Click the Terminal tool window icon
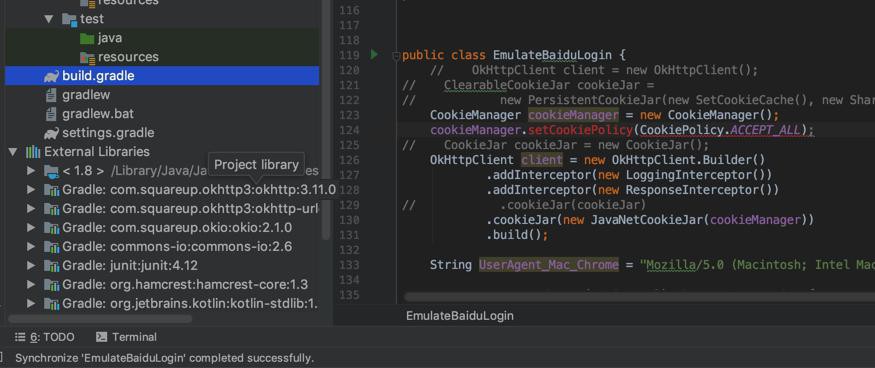The image size is (875, 368). coord(102,337)
